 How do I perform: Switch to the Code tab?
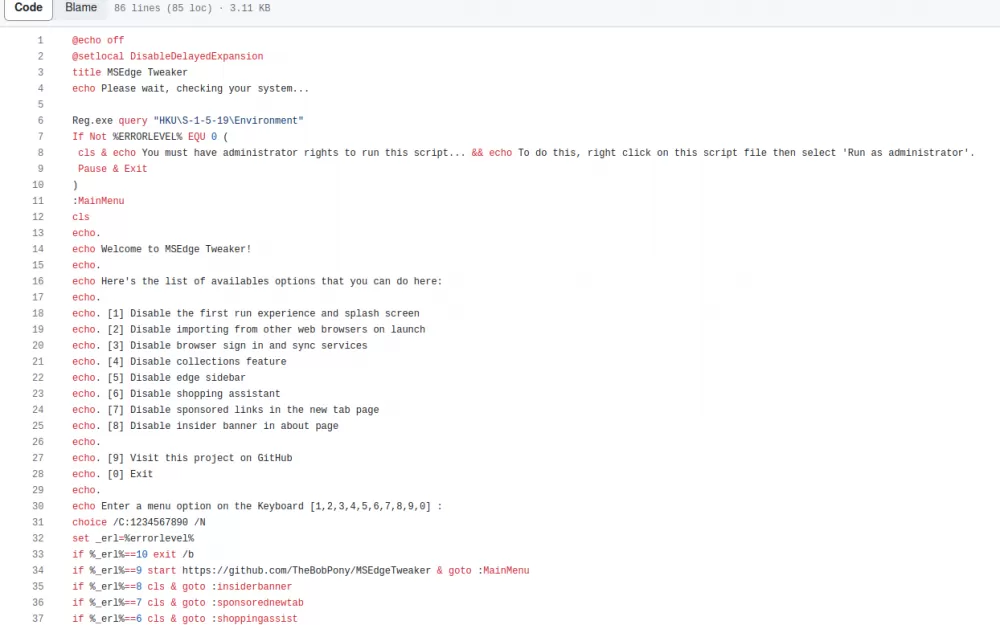point(28,8)
